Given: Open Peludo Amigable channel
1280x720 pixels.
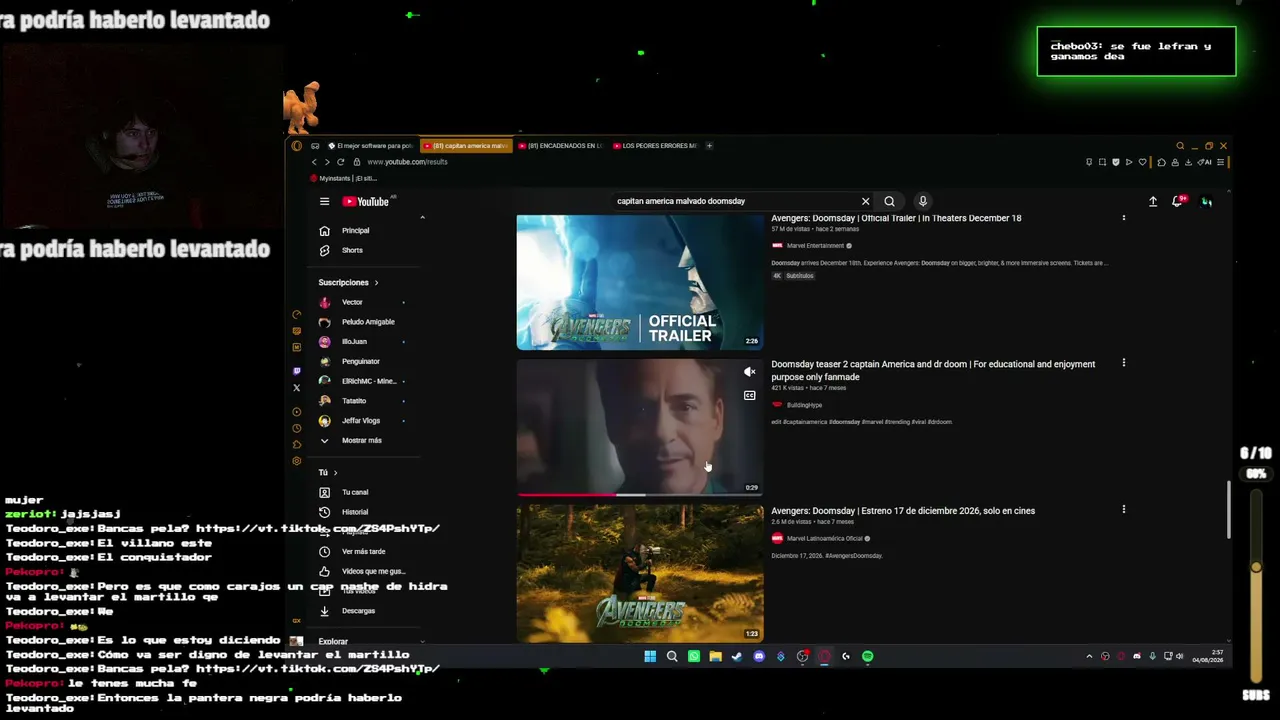Looking at the screenshot, I should point(368,322).
